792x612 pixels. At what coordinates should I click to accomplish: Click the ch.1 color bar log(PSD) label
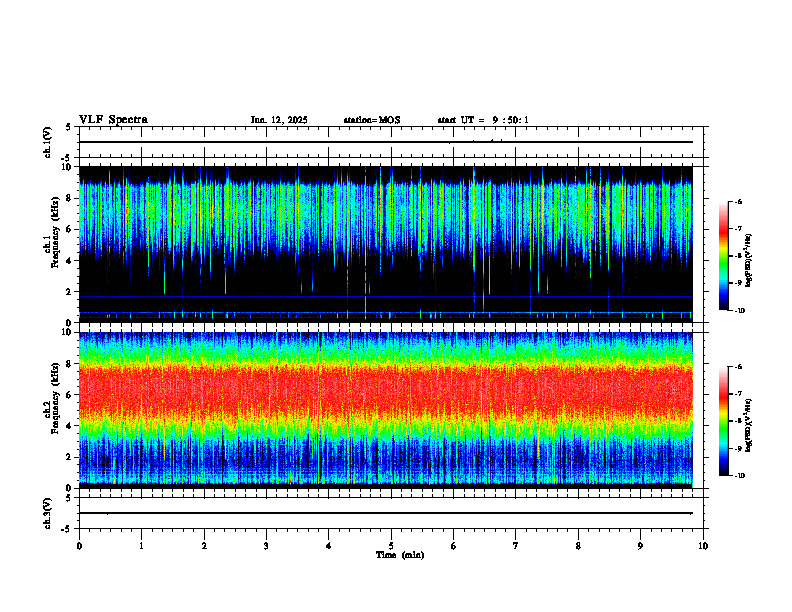[749, 260]
